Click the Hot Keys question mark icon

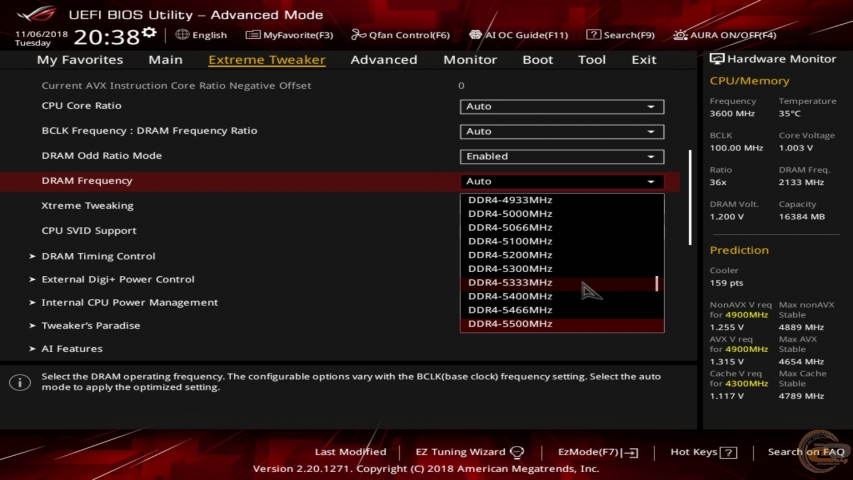(x=728, y=452)
